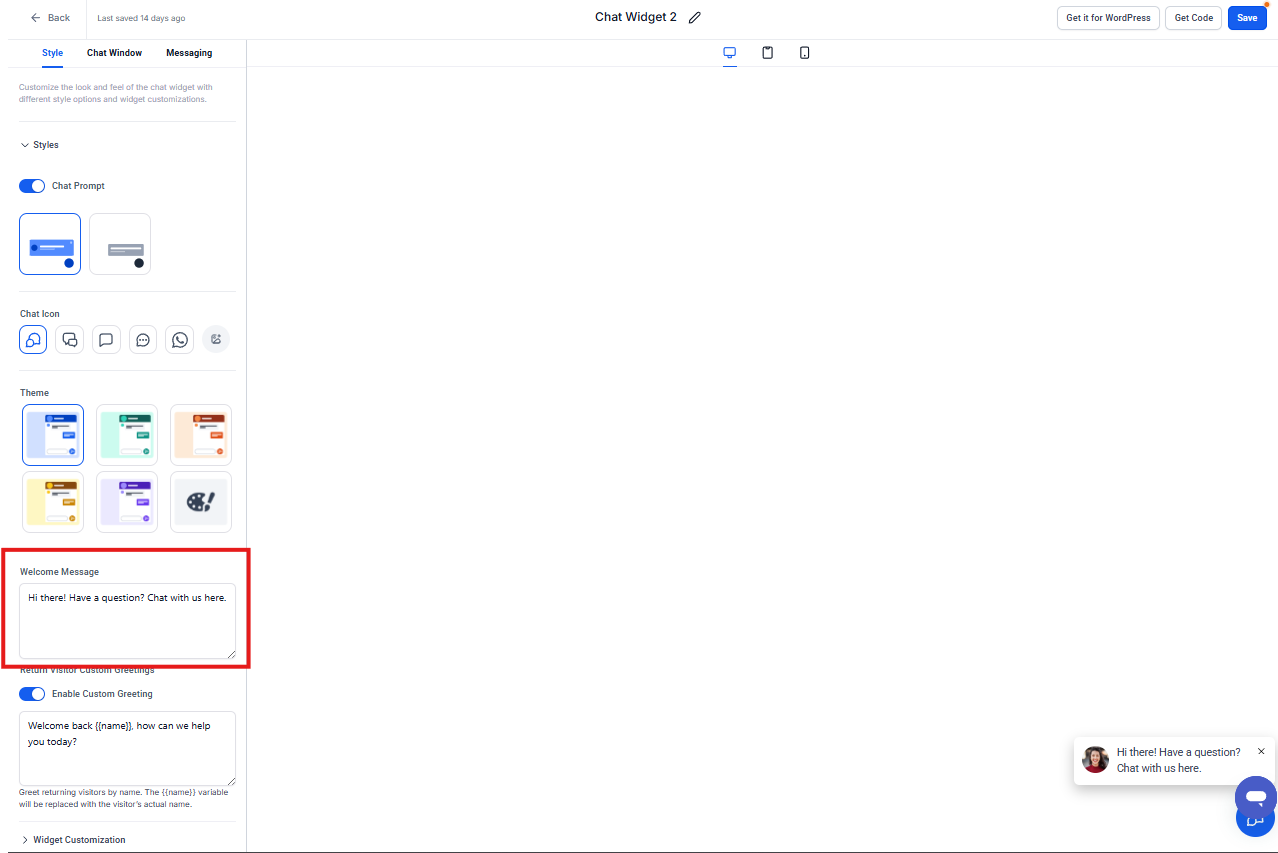Select the WhatsApp chat icon option
Image resolution: width=1278 pixels, height=853 pixels.
[x=179, y=340]
